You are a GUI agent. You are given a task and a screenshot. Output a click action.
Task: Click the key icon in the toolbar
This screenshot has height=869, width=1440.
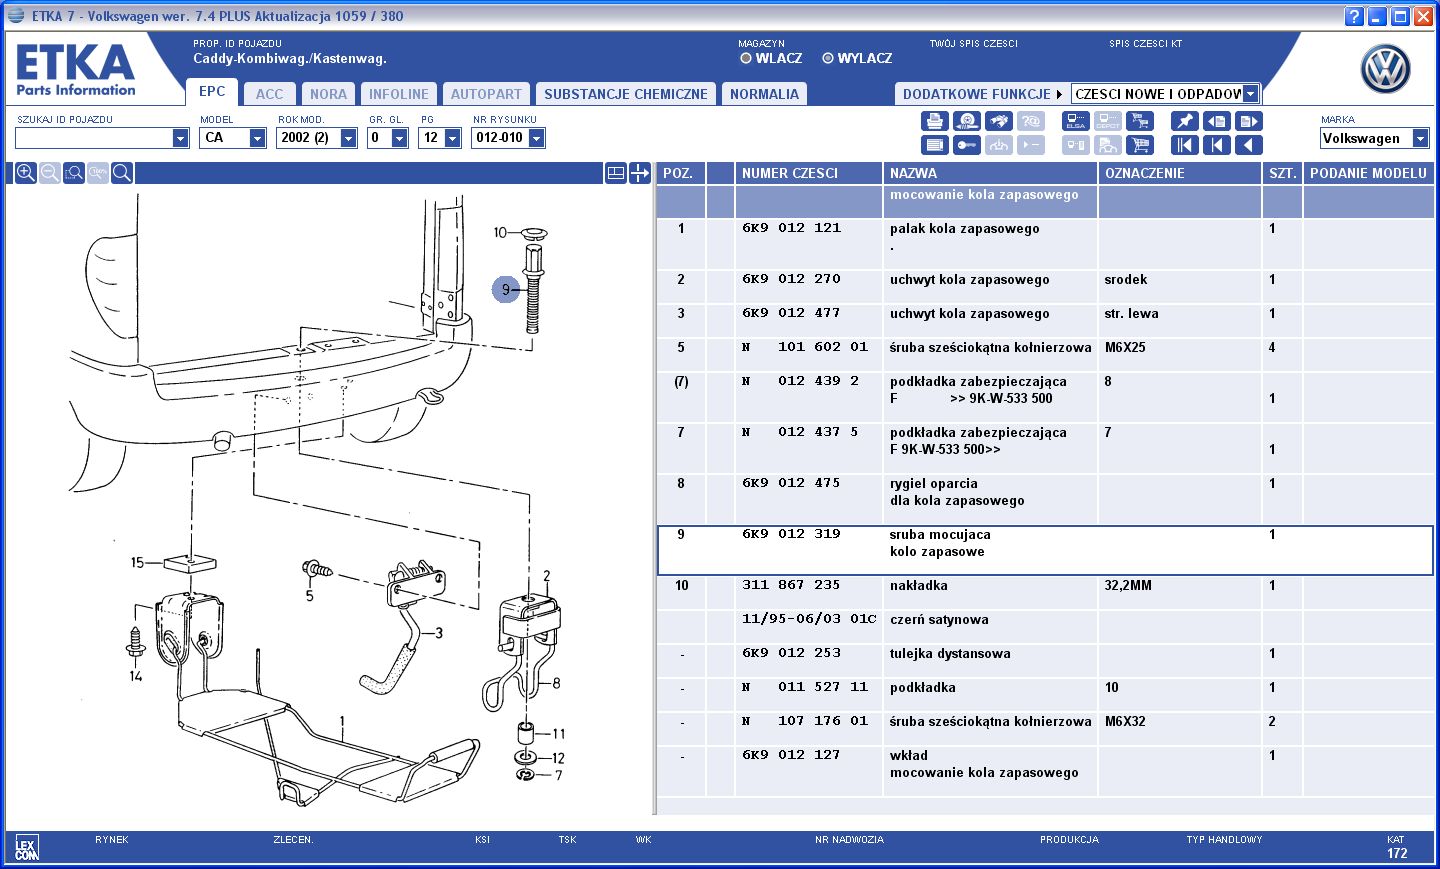coord(967,145)
